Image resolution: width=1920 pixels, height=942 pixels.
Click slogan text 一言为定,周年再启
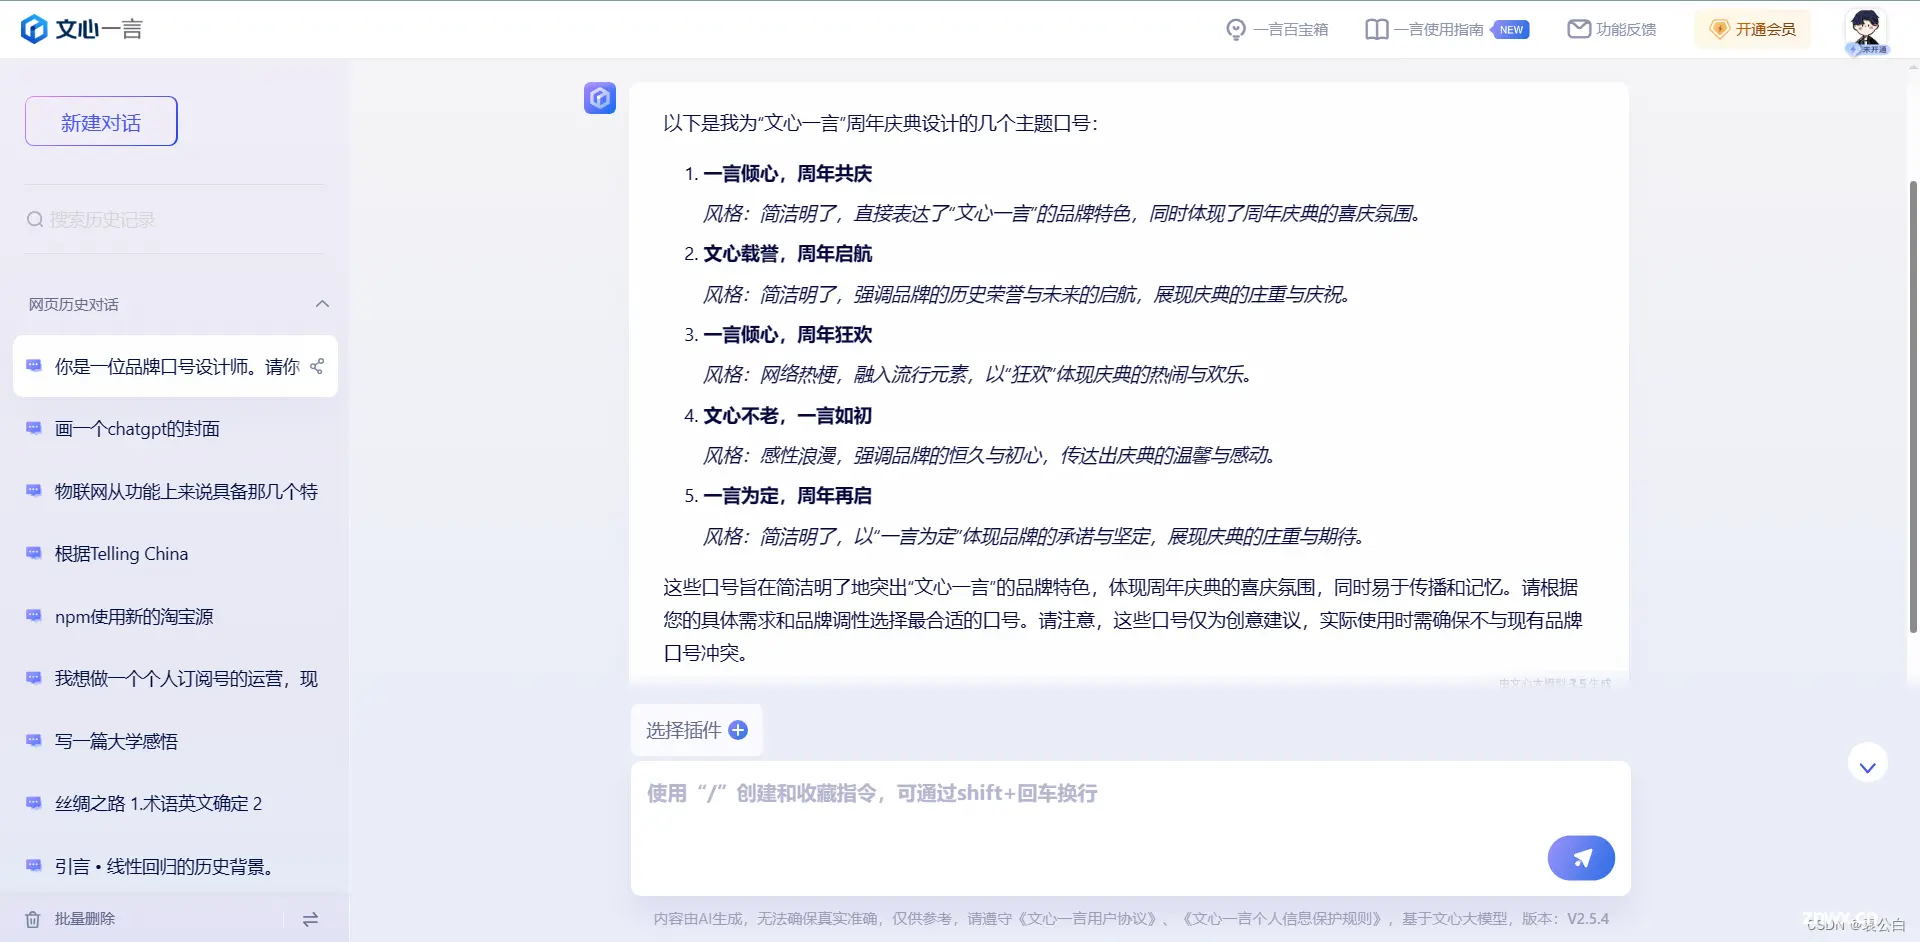click(787, 496)
